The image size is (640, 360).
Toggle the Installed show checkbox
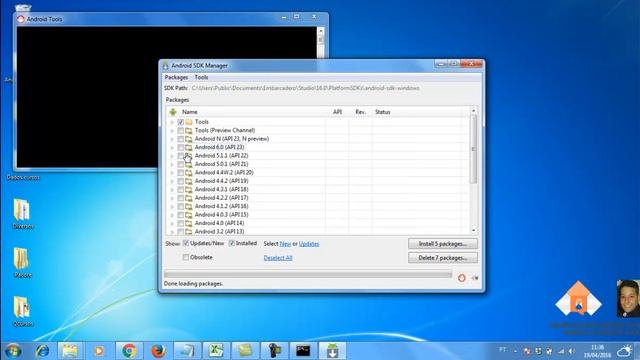[232, 243]
